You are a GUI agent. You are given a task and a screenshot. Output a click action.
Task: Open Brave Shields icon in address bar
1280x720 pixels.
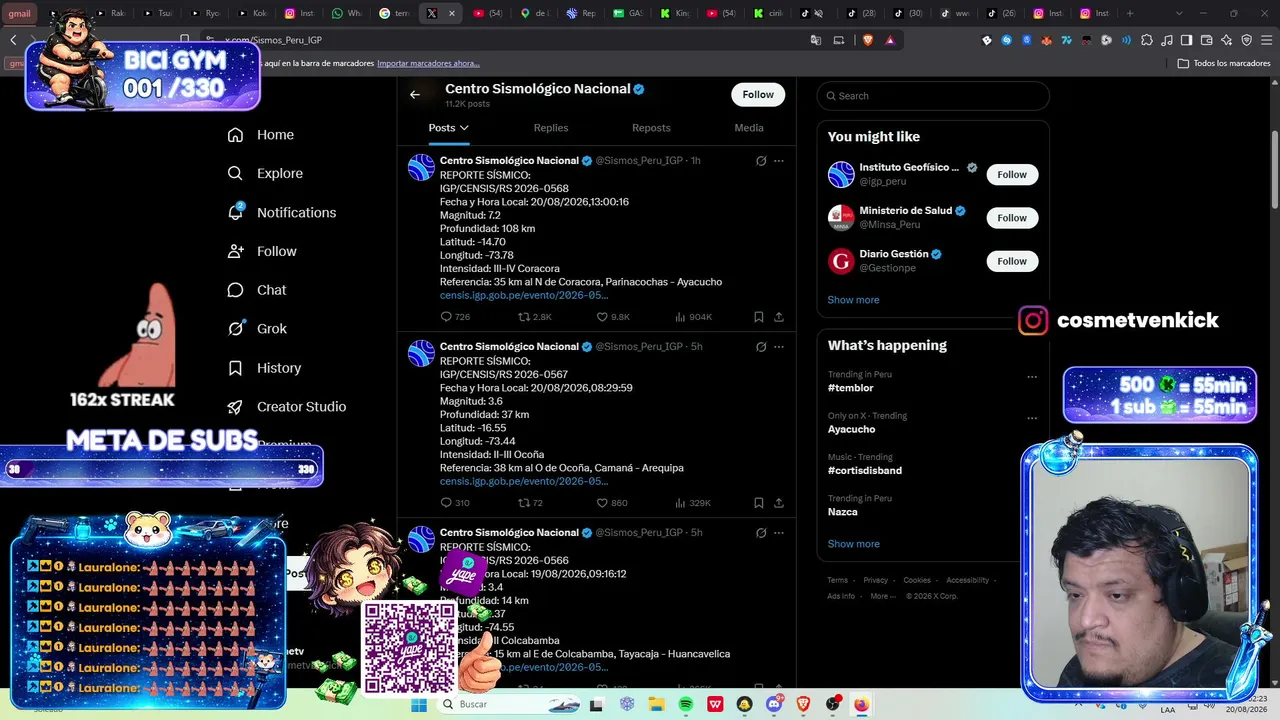coord(868,40)
